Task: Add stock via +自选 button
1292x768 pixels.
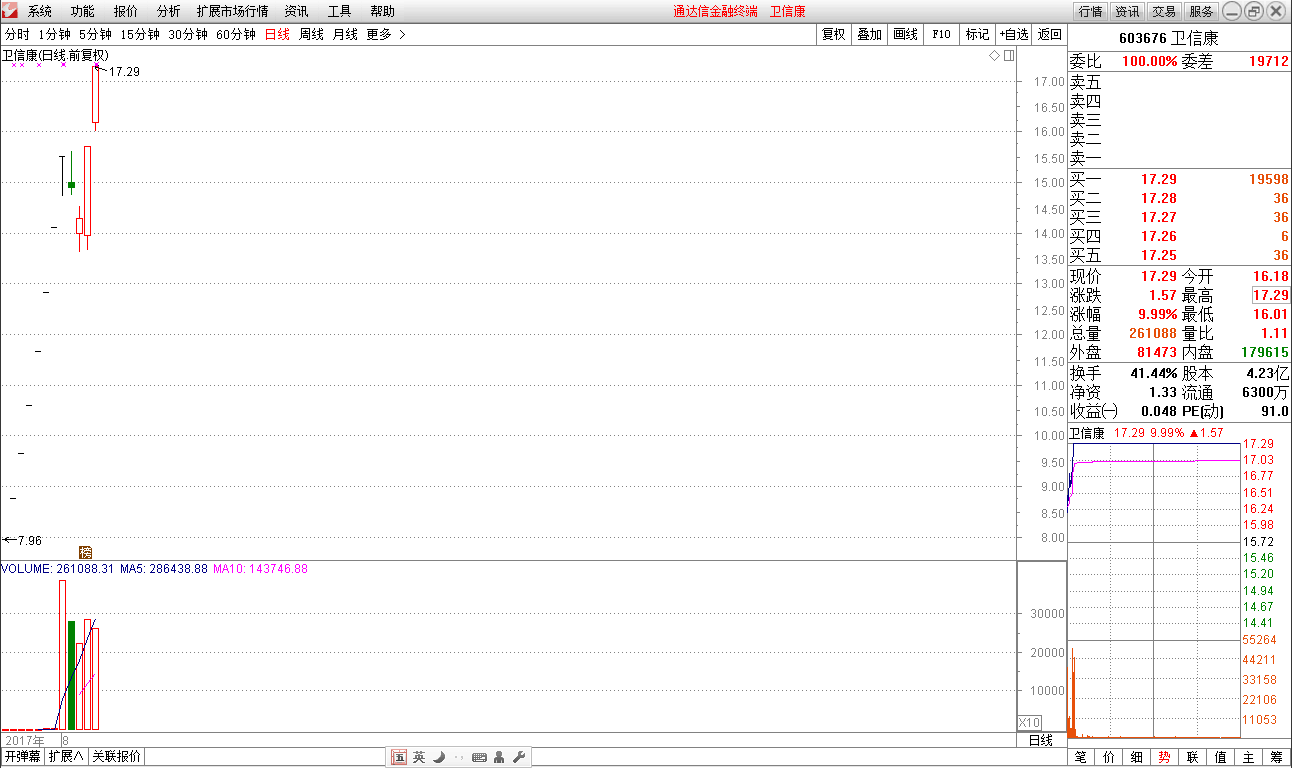Action: [x=1014, y=34]
